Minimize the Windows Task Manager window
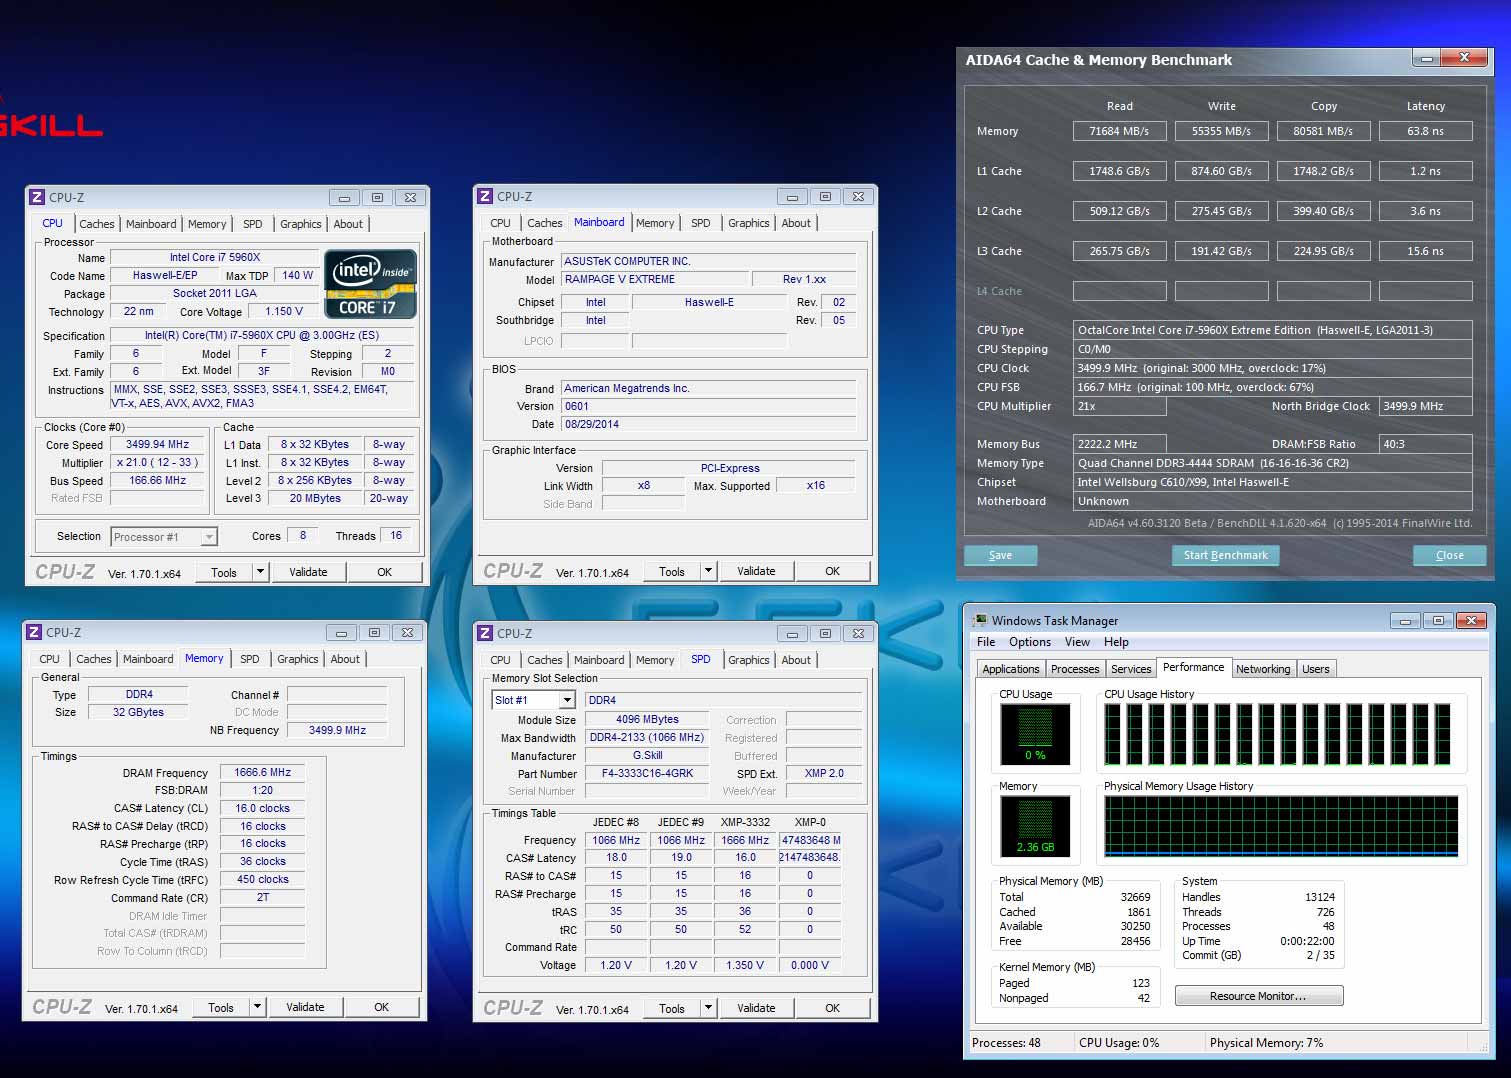The image size is (1511, 1078). click(x=1405, y=621)
